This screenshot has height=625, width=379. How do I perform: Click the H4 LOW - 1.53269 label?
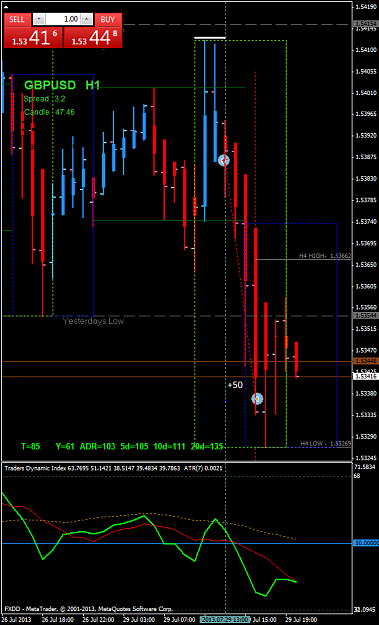click(x=326, y=443)
